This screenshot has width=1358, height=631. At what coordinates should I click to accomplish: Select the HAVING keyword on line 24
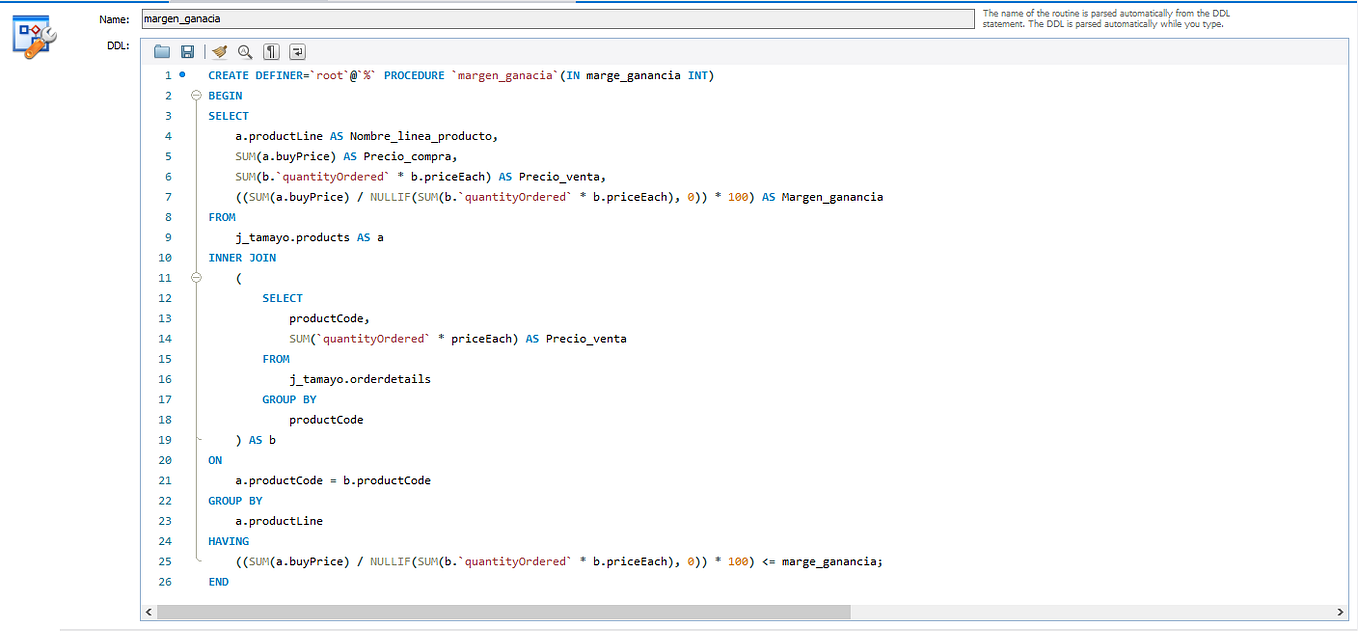coord(227,540)
